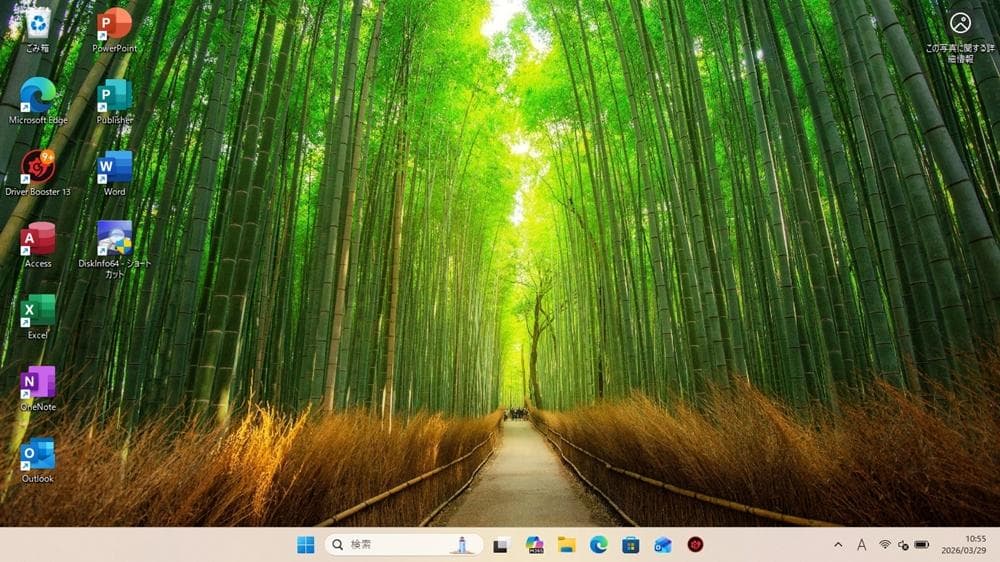Select the Driver Booster 13 shortcut
1000x562 pixels.
tap(38, 173)
